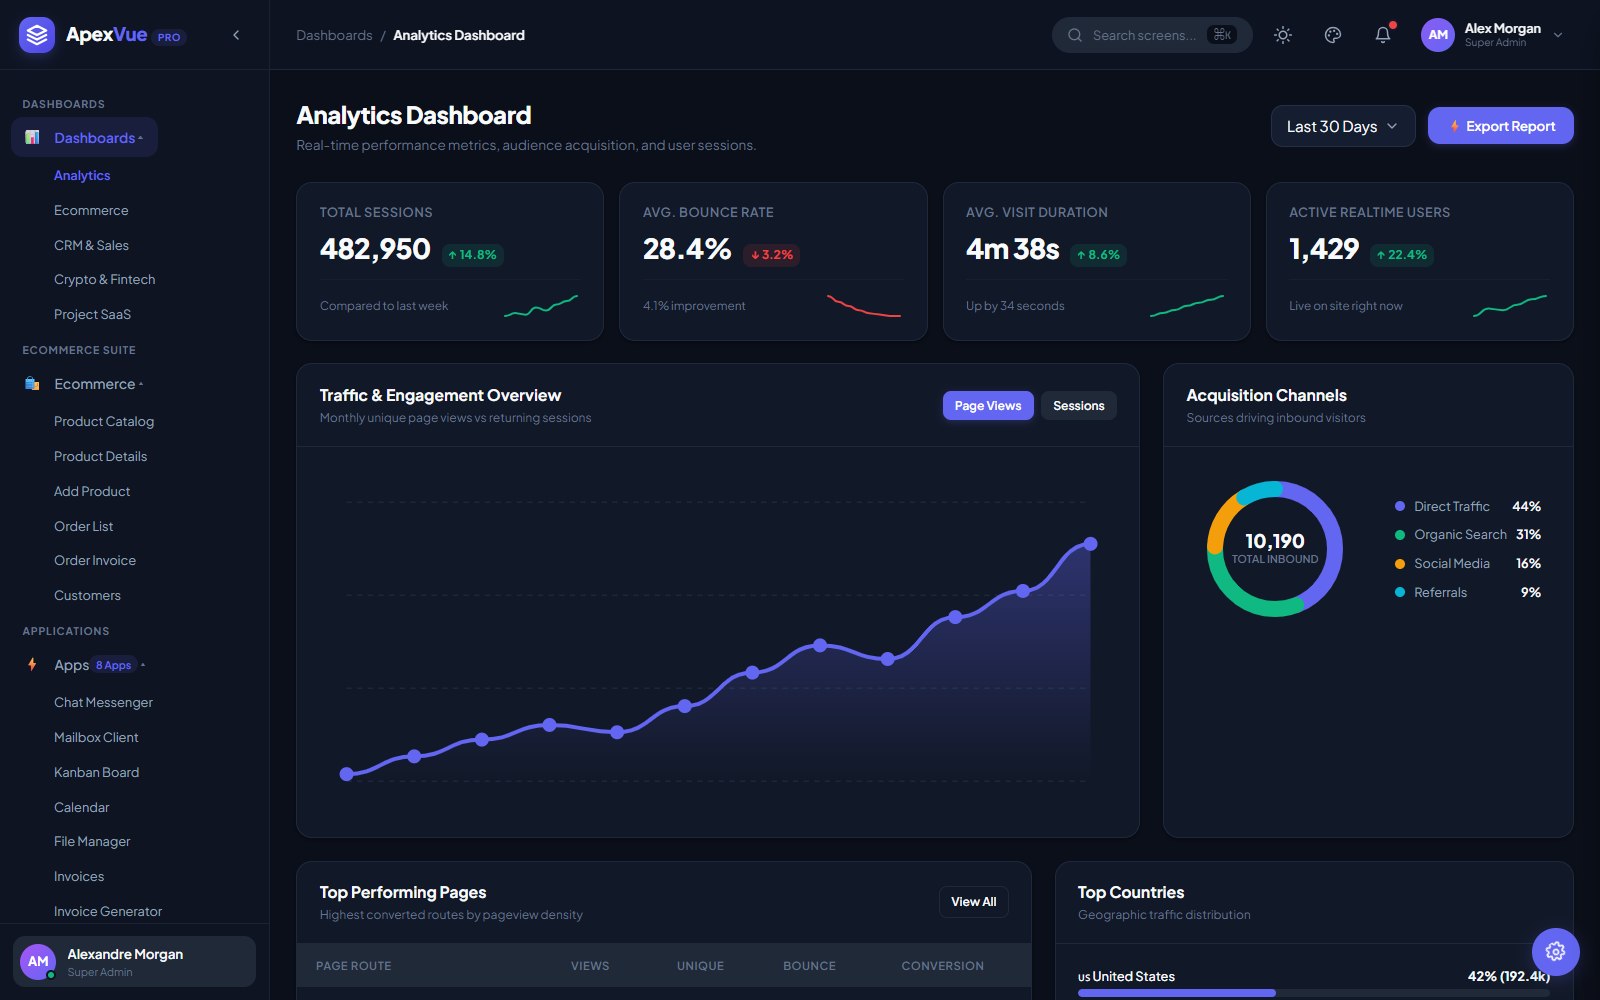Open notifications bell icon
Viewport: 1600px width, 1000px height.
[x=1383, y=35]
